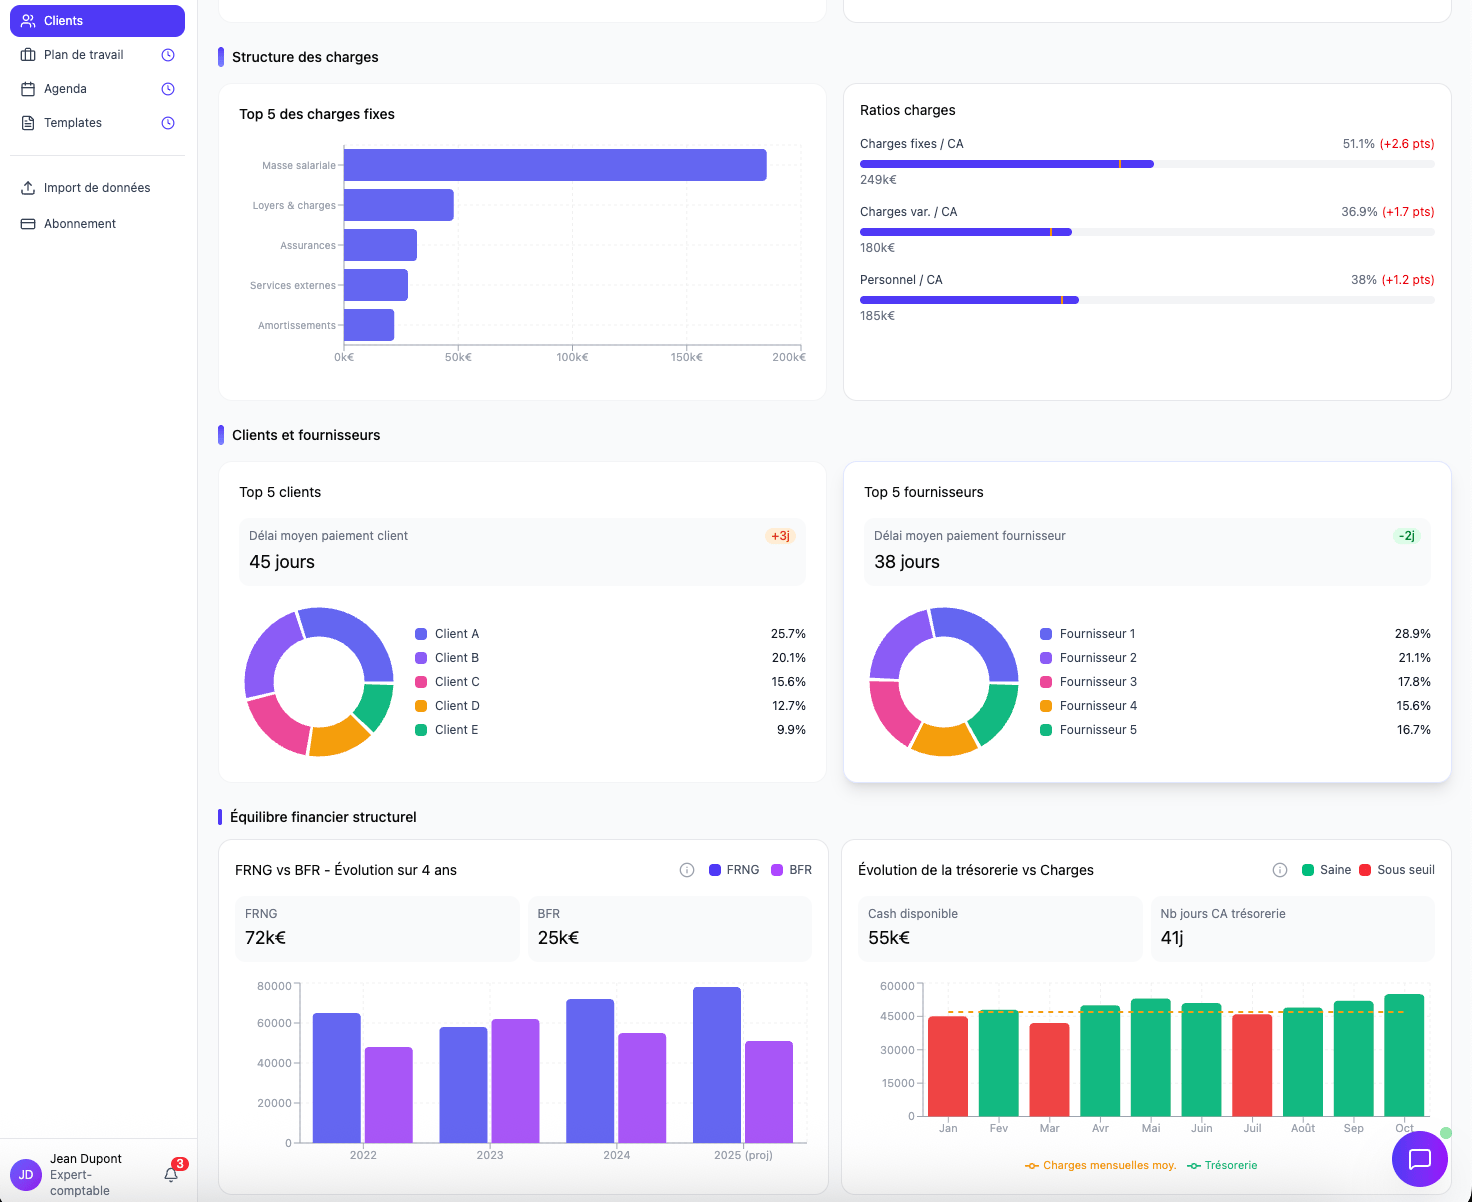
Task: Click the clock icon next to Agenda
Action: pyautogui.click(x=168, y=89)
